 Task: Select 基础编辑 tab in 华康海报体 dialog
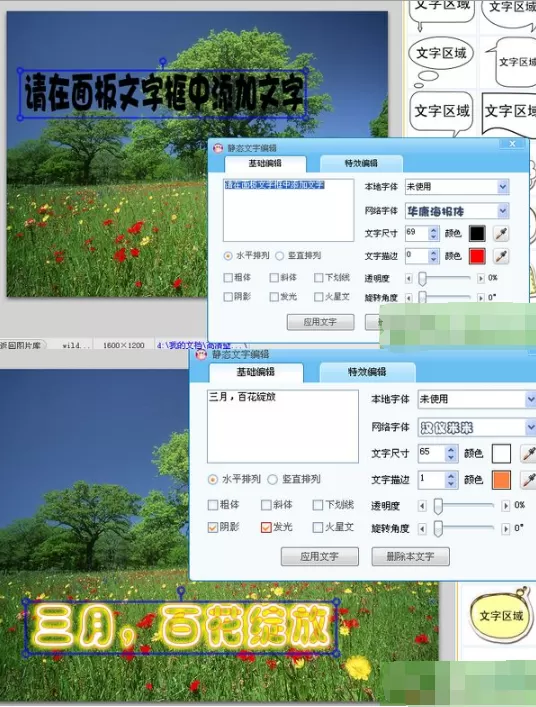click(x=265, y=163)
